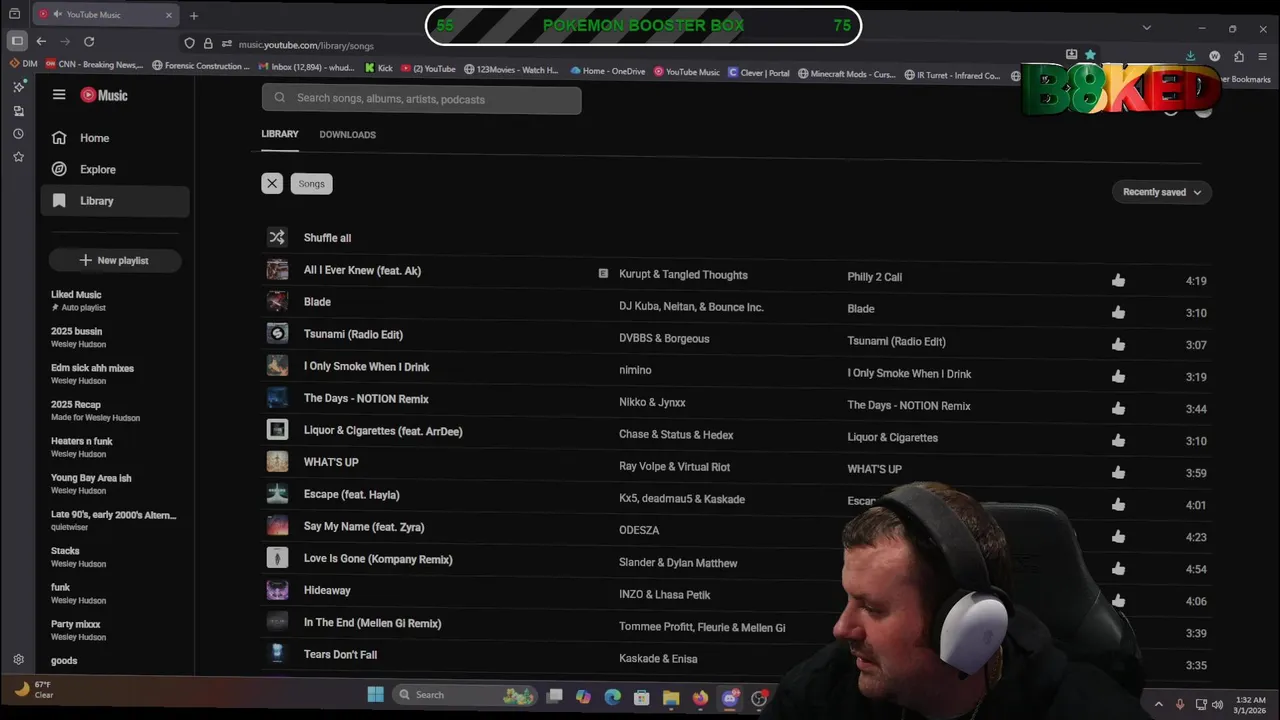Toggle the Firefox sidebar button
The height and width of the screenshot is (720, 1280).
coord(17,41)
